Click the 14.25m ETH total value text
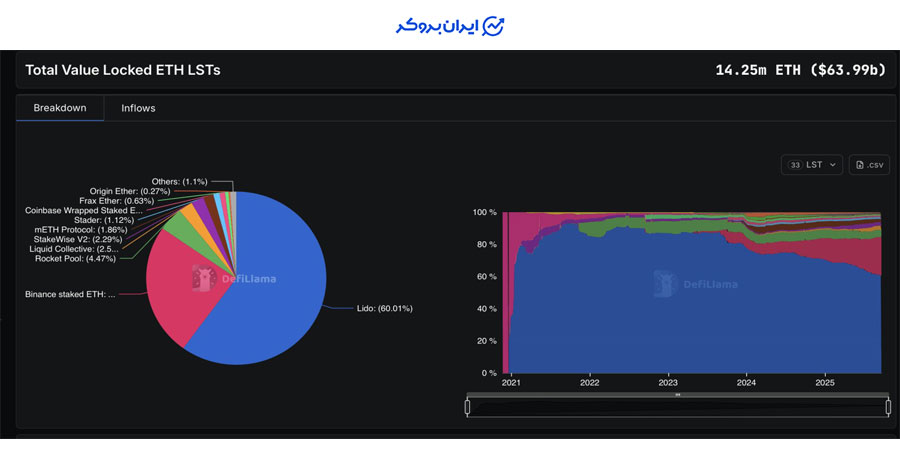Image resolution: width=900 pixels, height=471 pixels. [801, 70]
